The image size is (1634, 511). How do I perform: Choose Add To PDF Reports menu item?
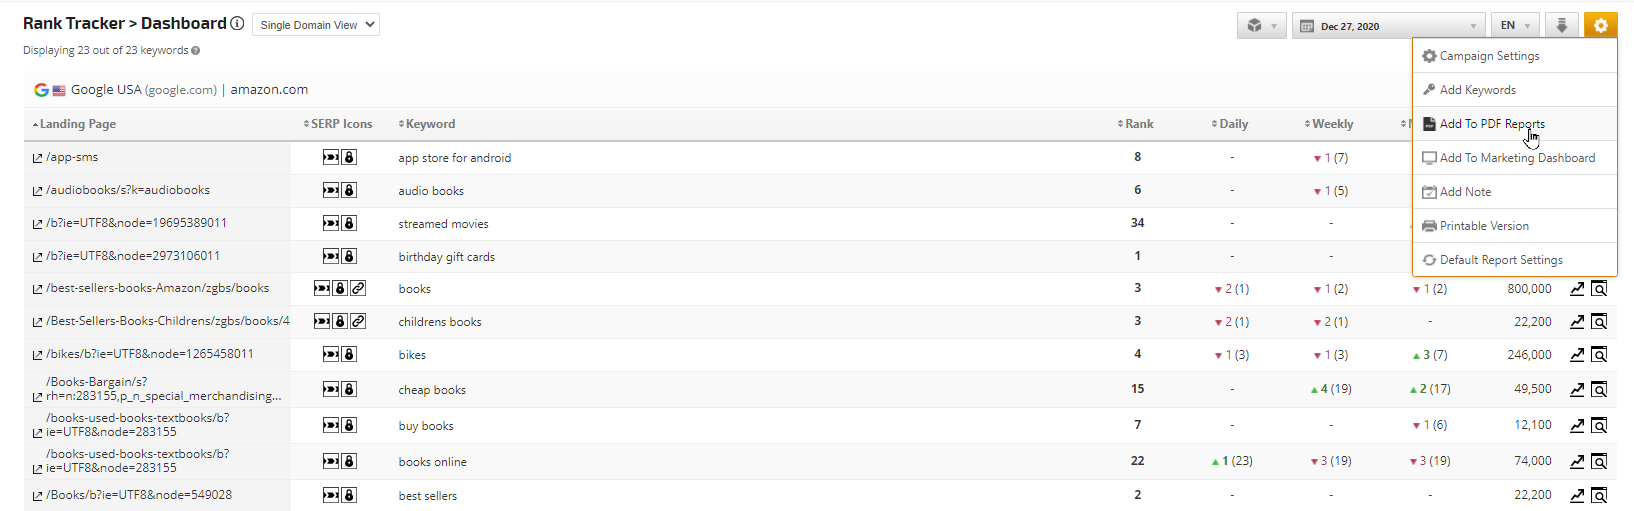1491,124
